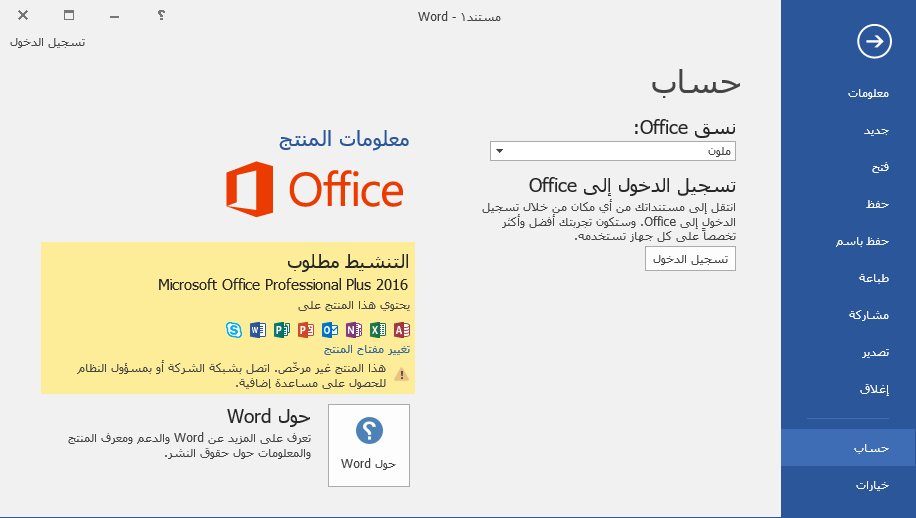Maximize the Word window
The image size is (916, 518).
[69, 15]
